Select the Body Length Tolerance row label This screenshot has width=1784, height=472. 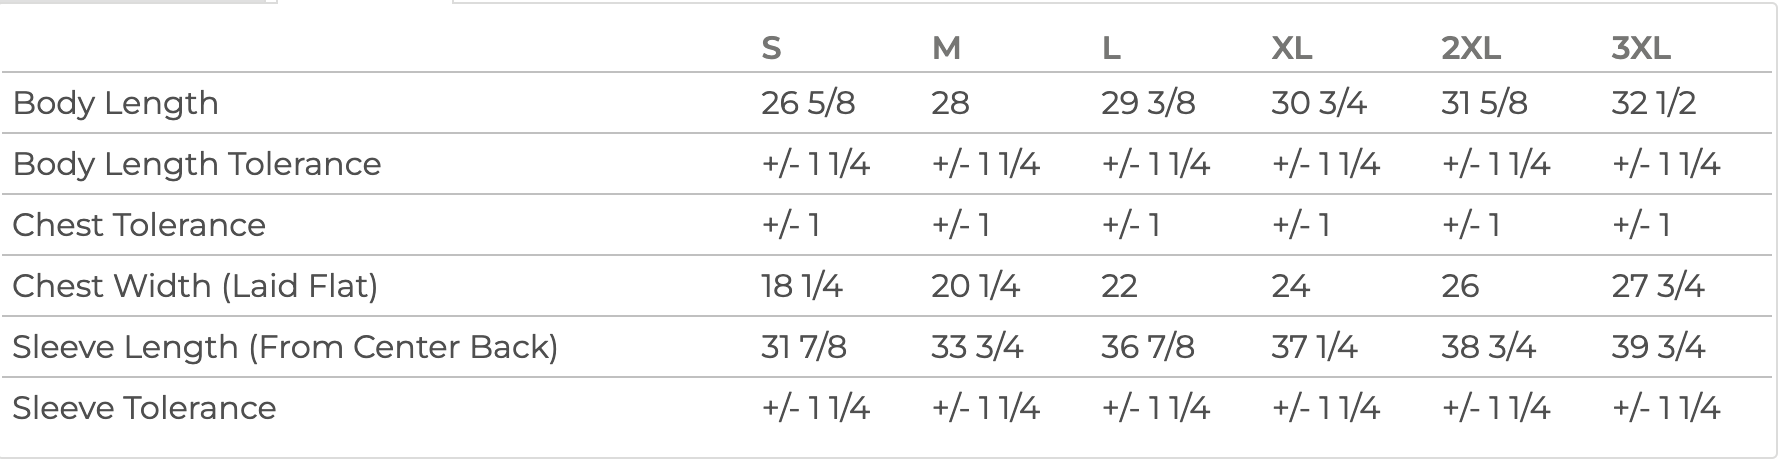click(197, 164)
